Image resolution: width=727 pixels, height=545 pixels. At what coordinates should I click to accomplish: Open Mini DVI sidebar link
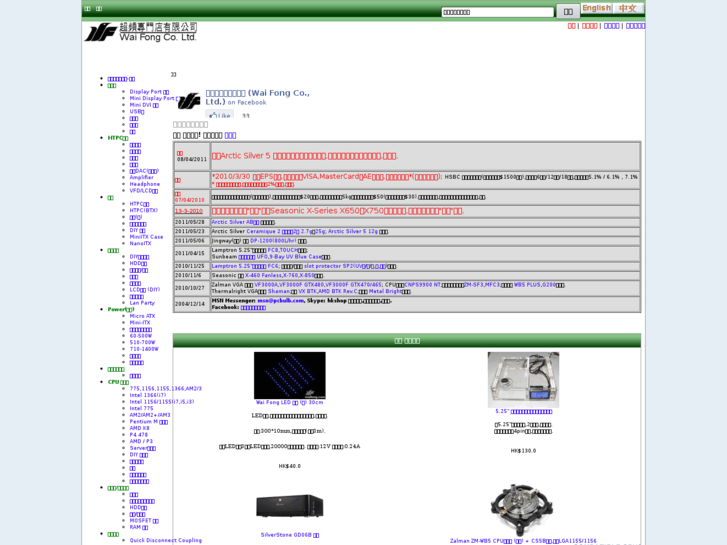pos(144,105)
